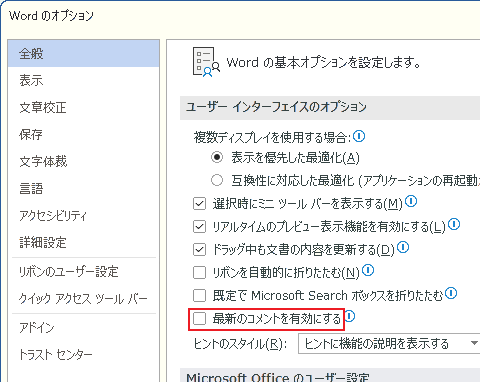
Task: Click info icon beside Microsoft Search option
Action: (451, 293)
